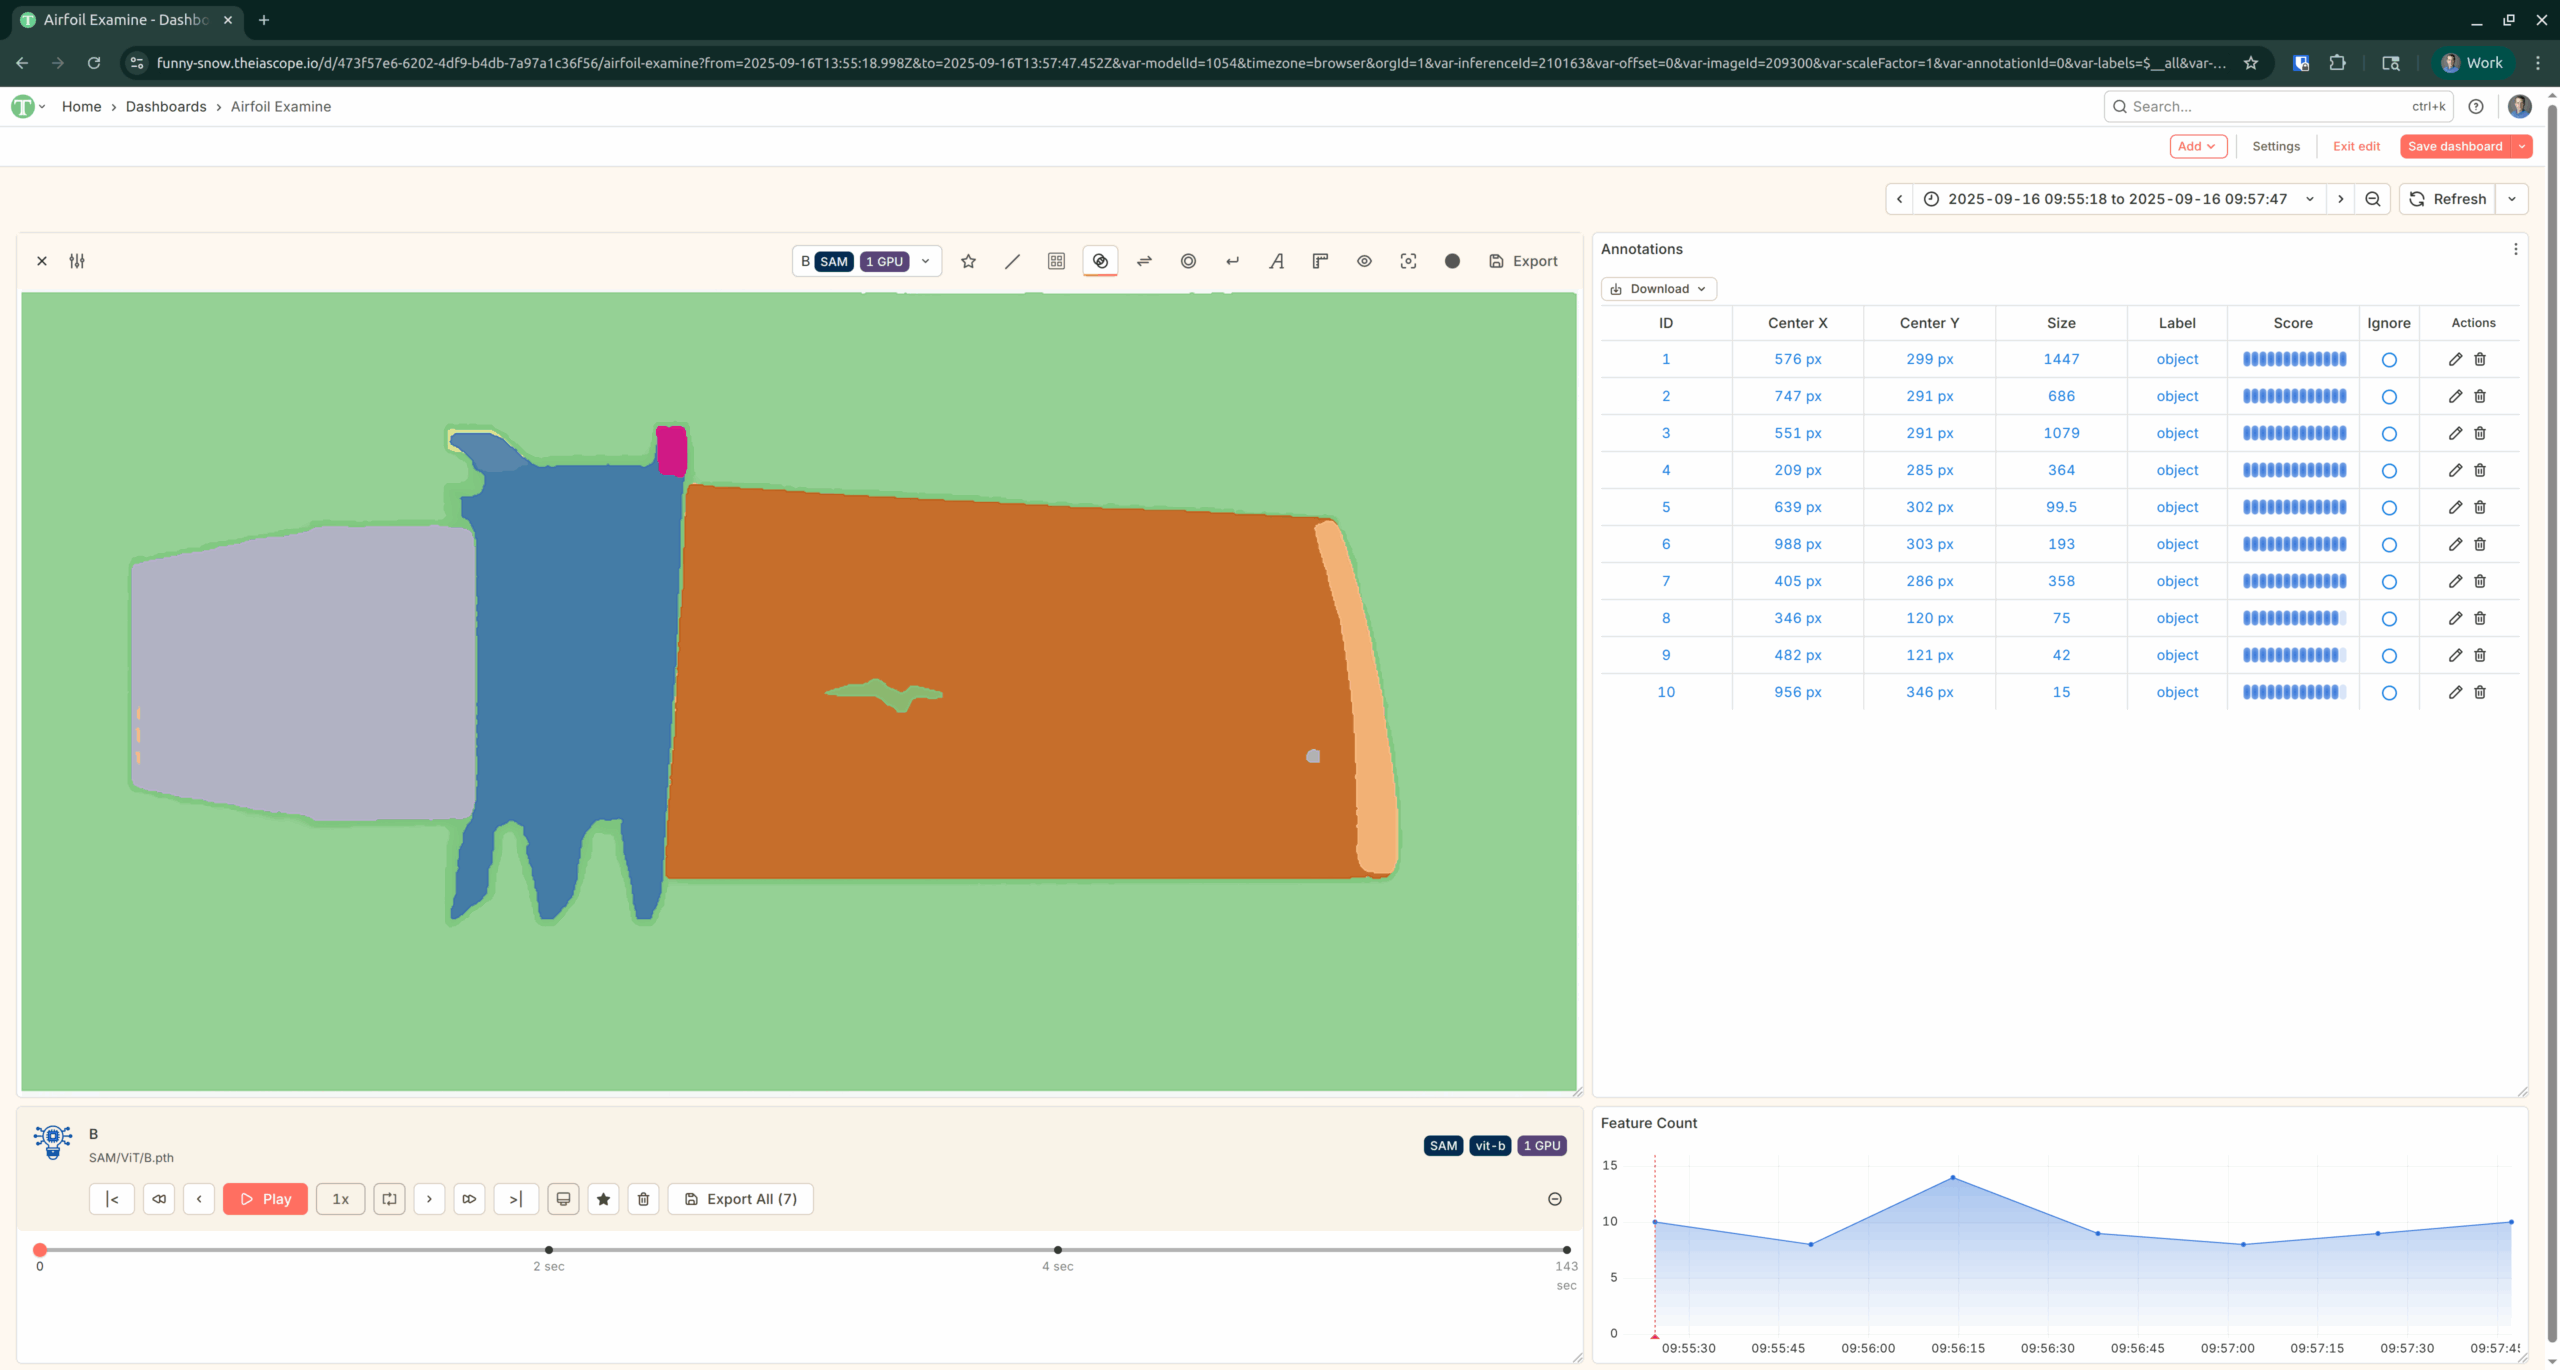
Task: Expand the Download dropdown in Annotations
Action: coord(1659,289)
